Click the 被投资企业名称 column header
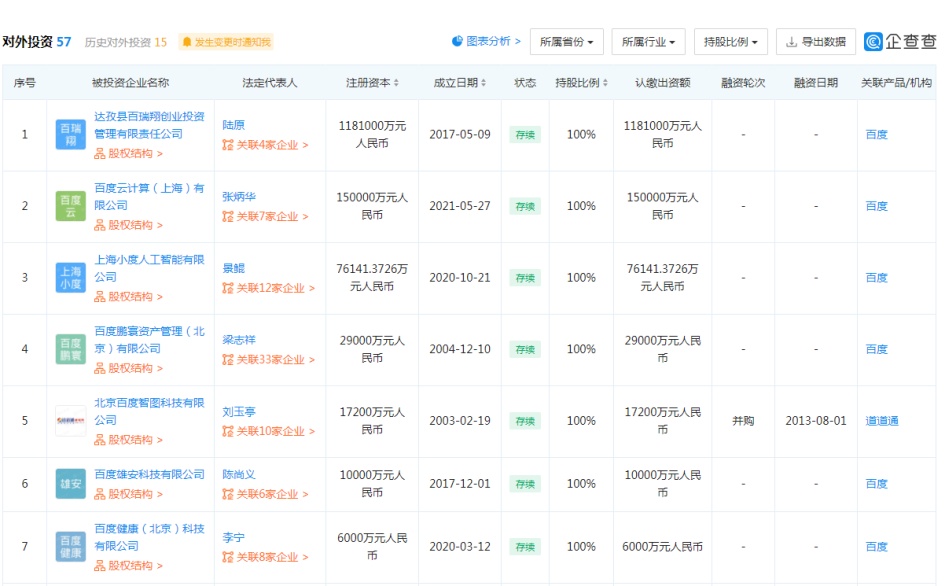 (130, 83)
